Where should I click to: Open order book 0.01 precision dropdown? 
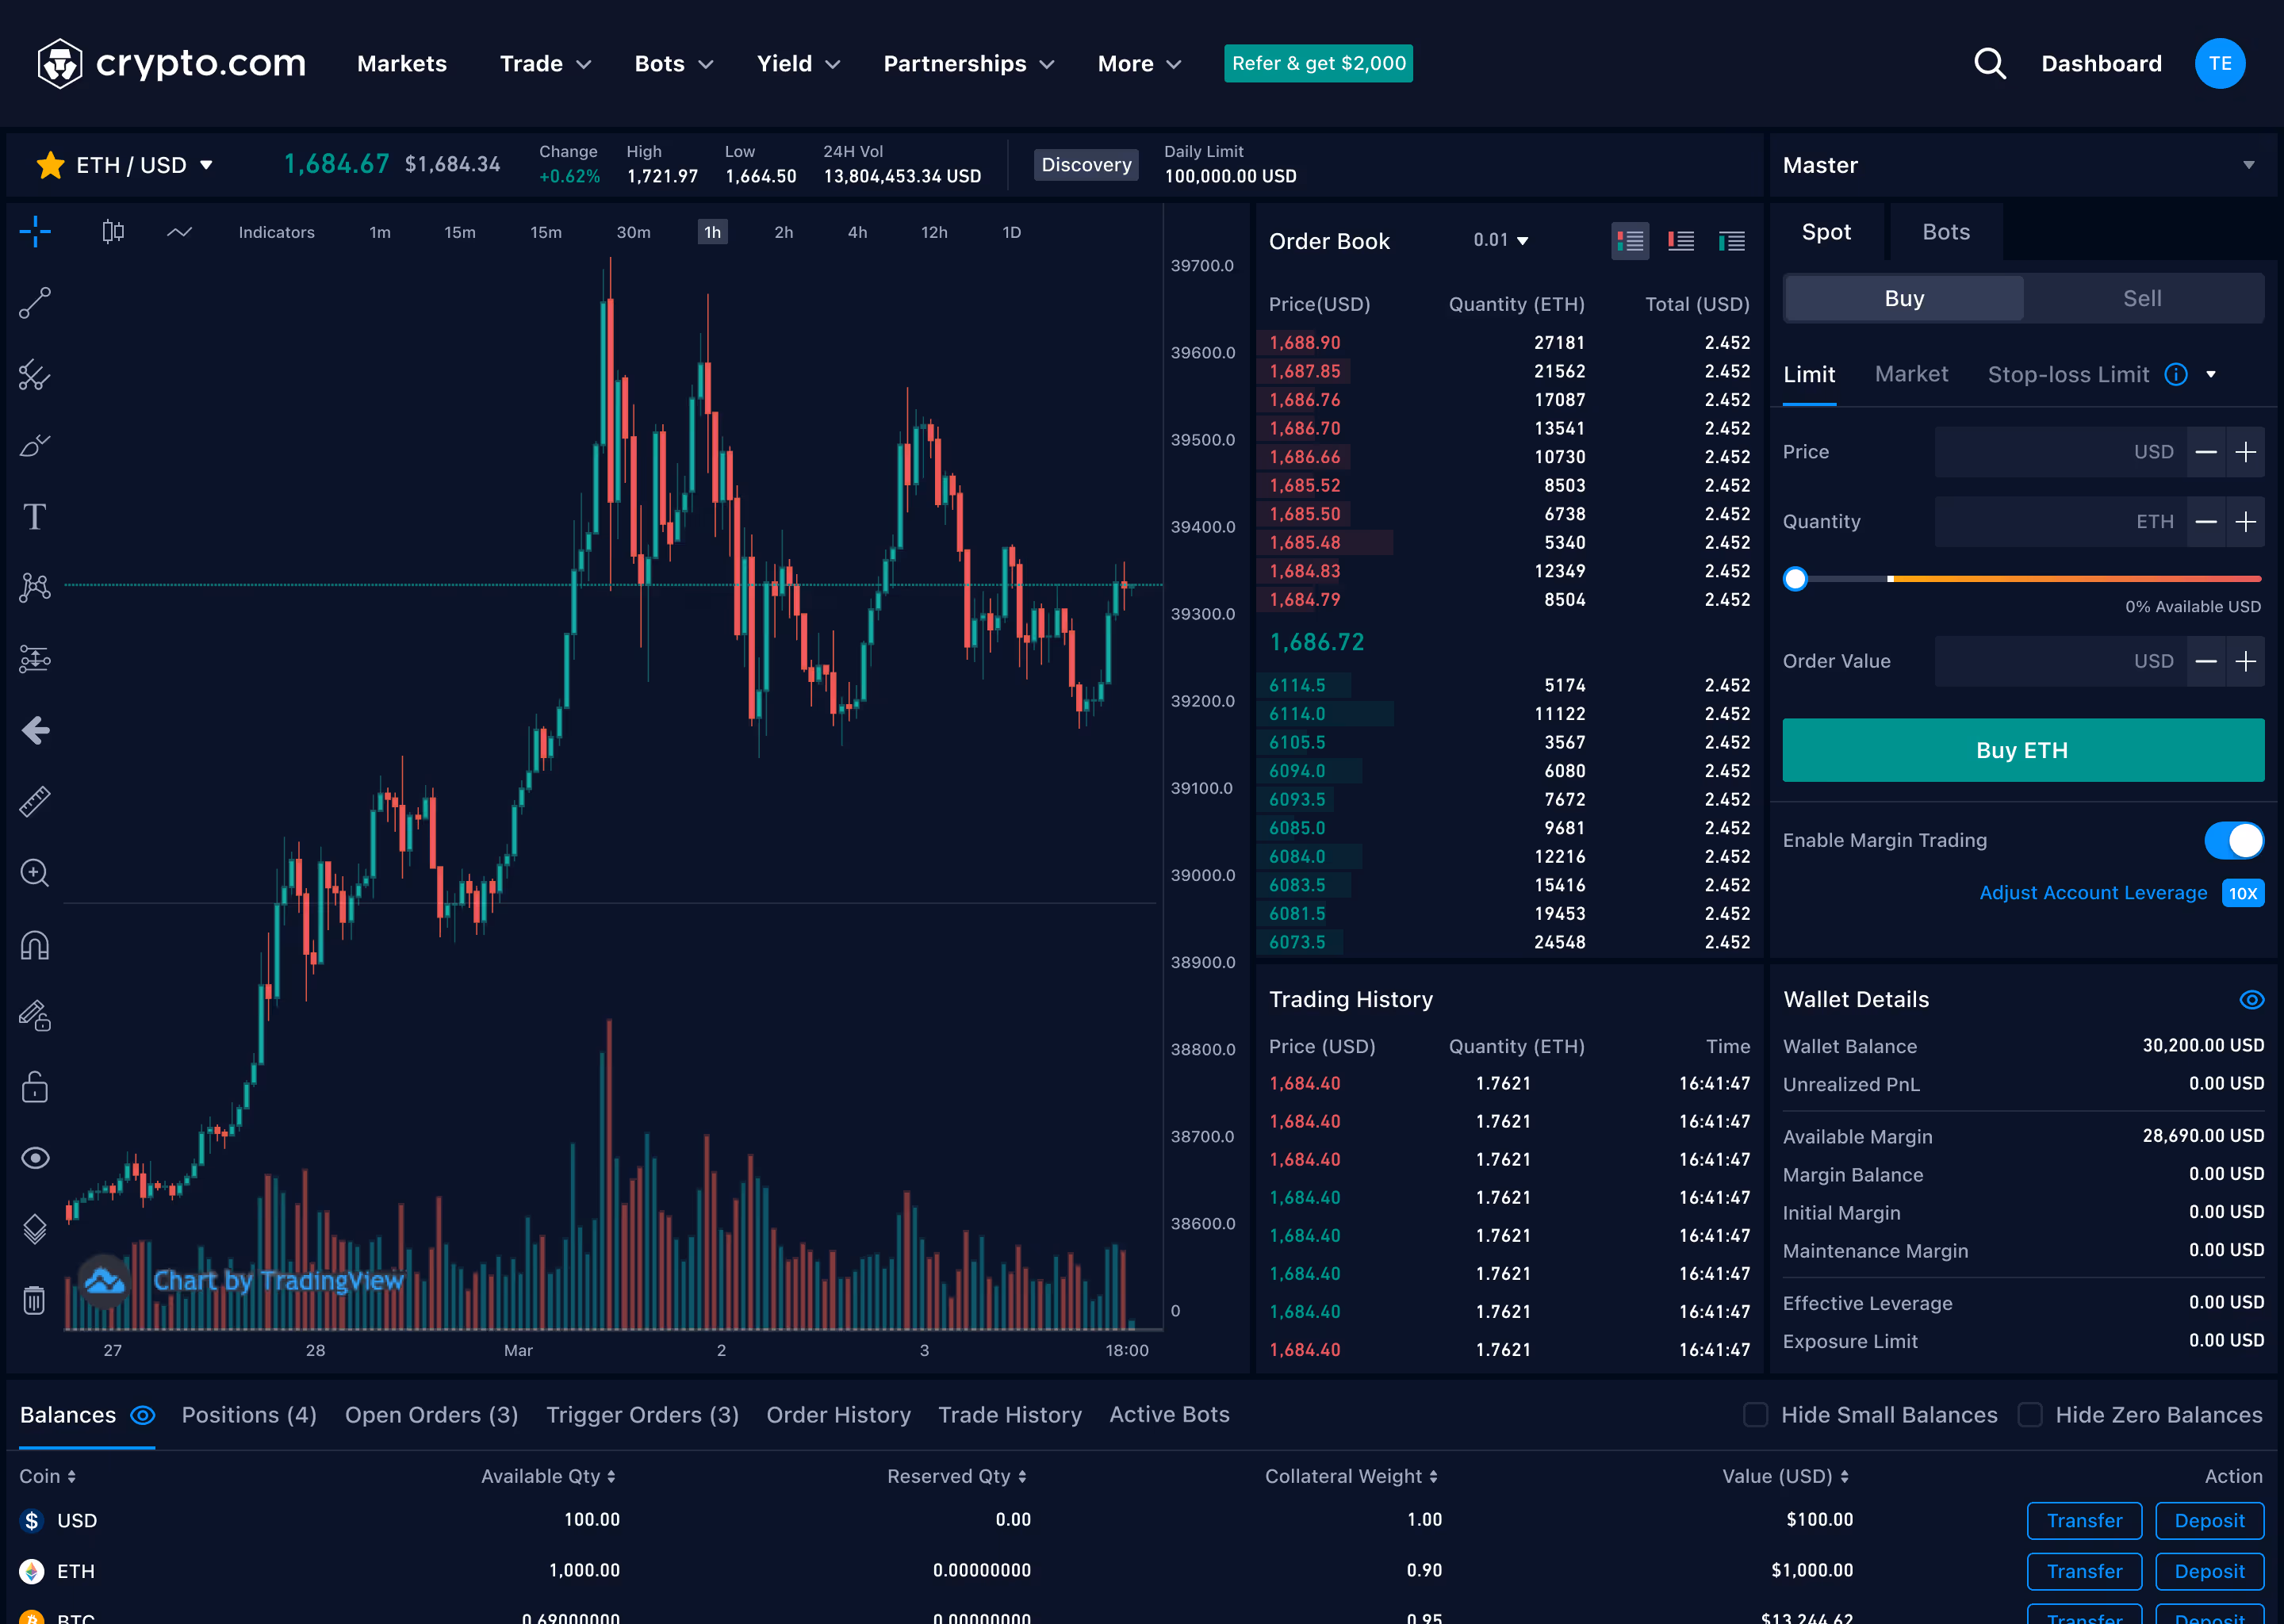click(x=1501, y=240)
